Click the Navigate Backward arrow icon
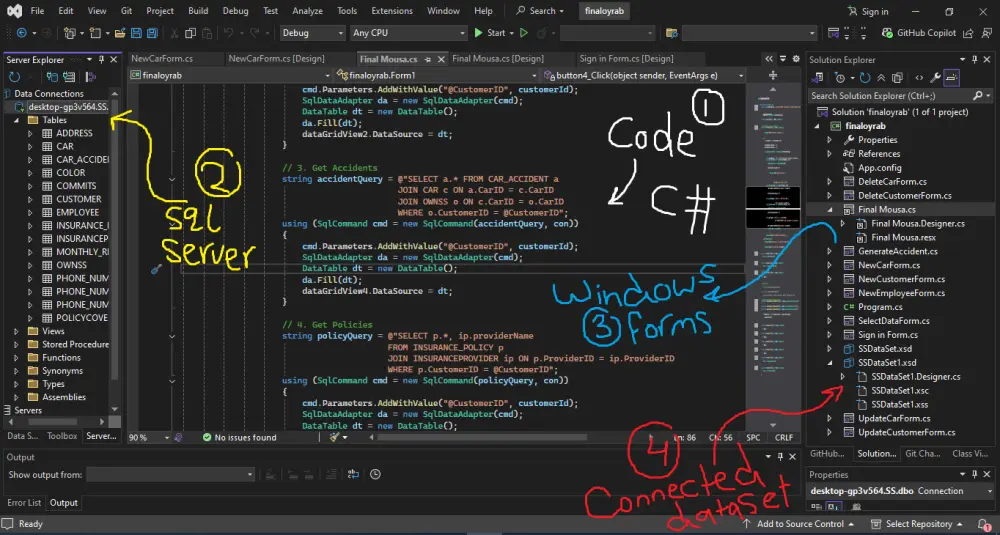Image resolution: width=1000 pixels, height=535 pixels. click(22, 33)
